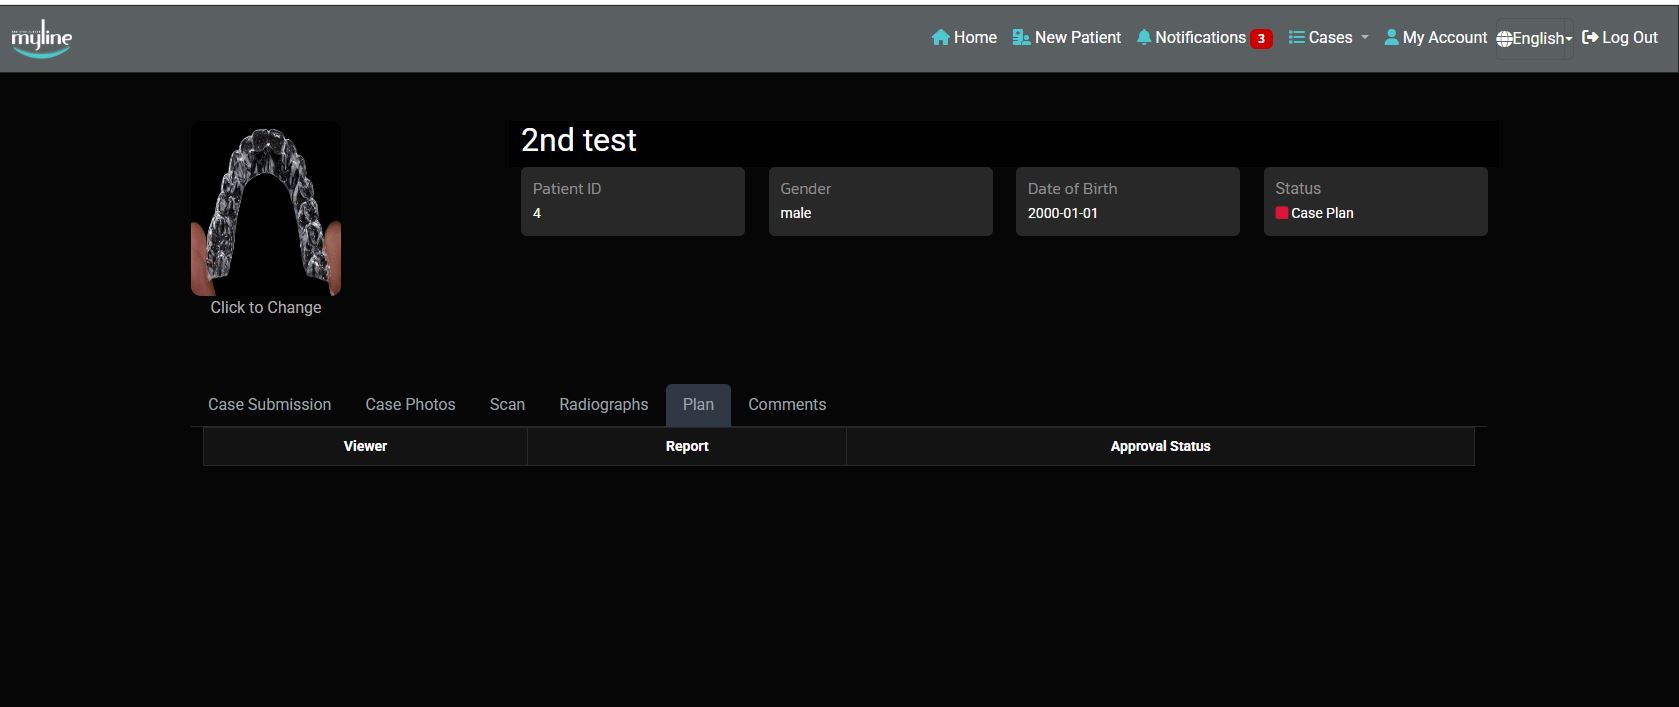Click the Log Out arrow icon

coord(1590,38)
